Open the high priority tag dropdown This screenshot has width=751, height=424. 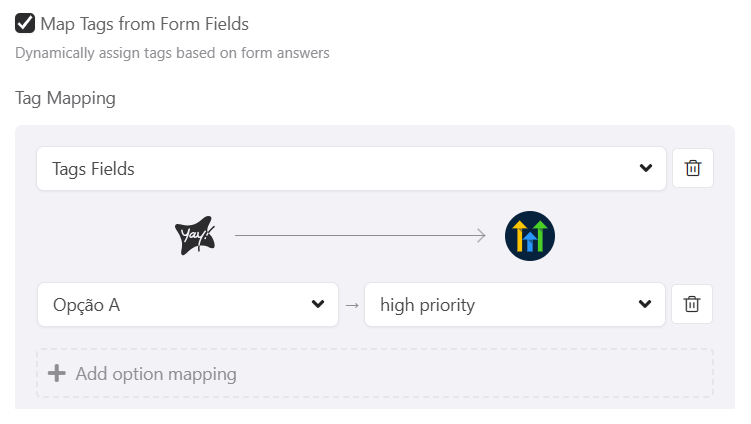click(x=514, y=305)
